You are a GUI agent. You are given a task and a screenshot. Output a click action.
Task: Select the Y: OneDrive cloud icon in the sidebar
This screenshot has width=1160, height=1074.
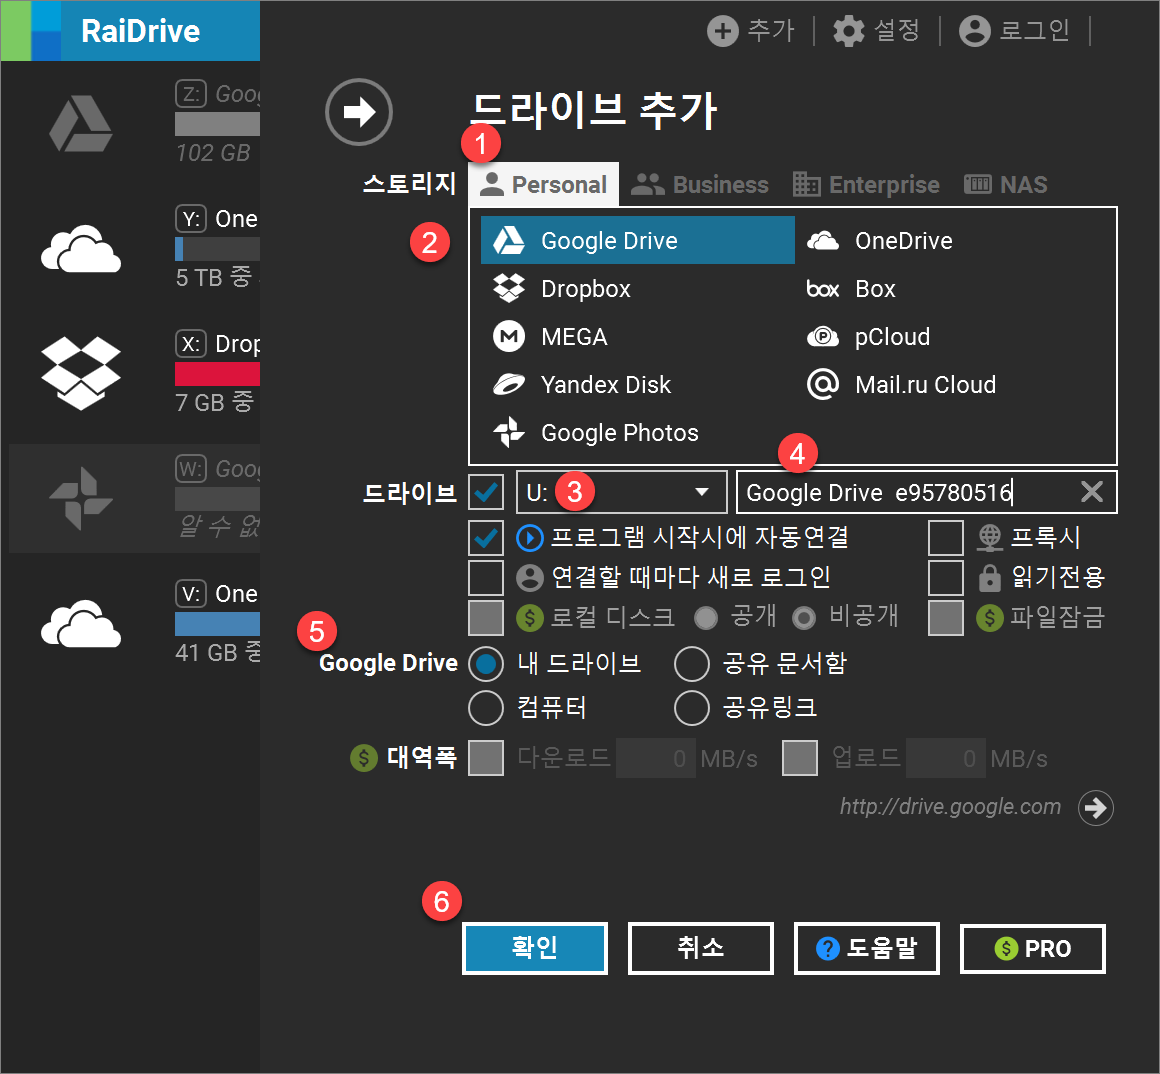(x=81, y=249)
